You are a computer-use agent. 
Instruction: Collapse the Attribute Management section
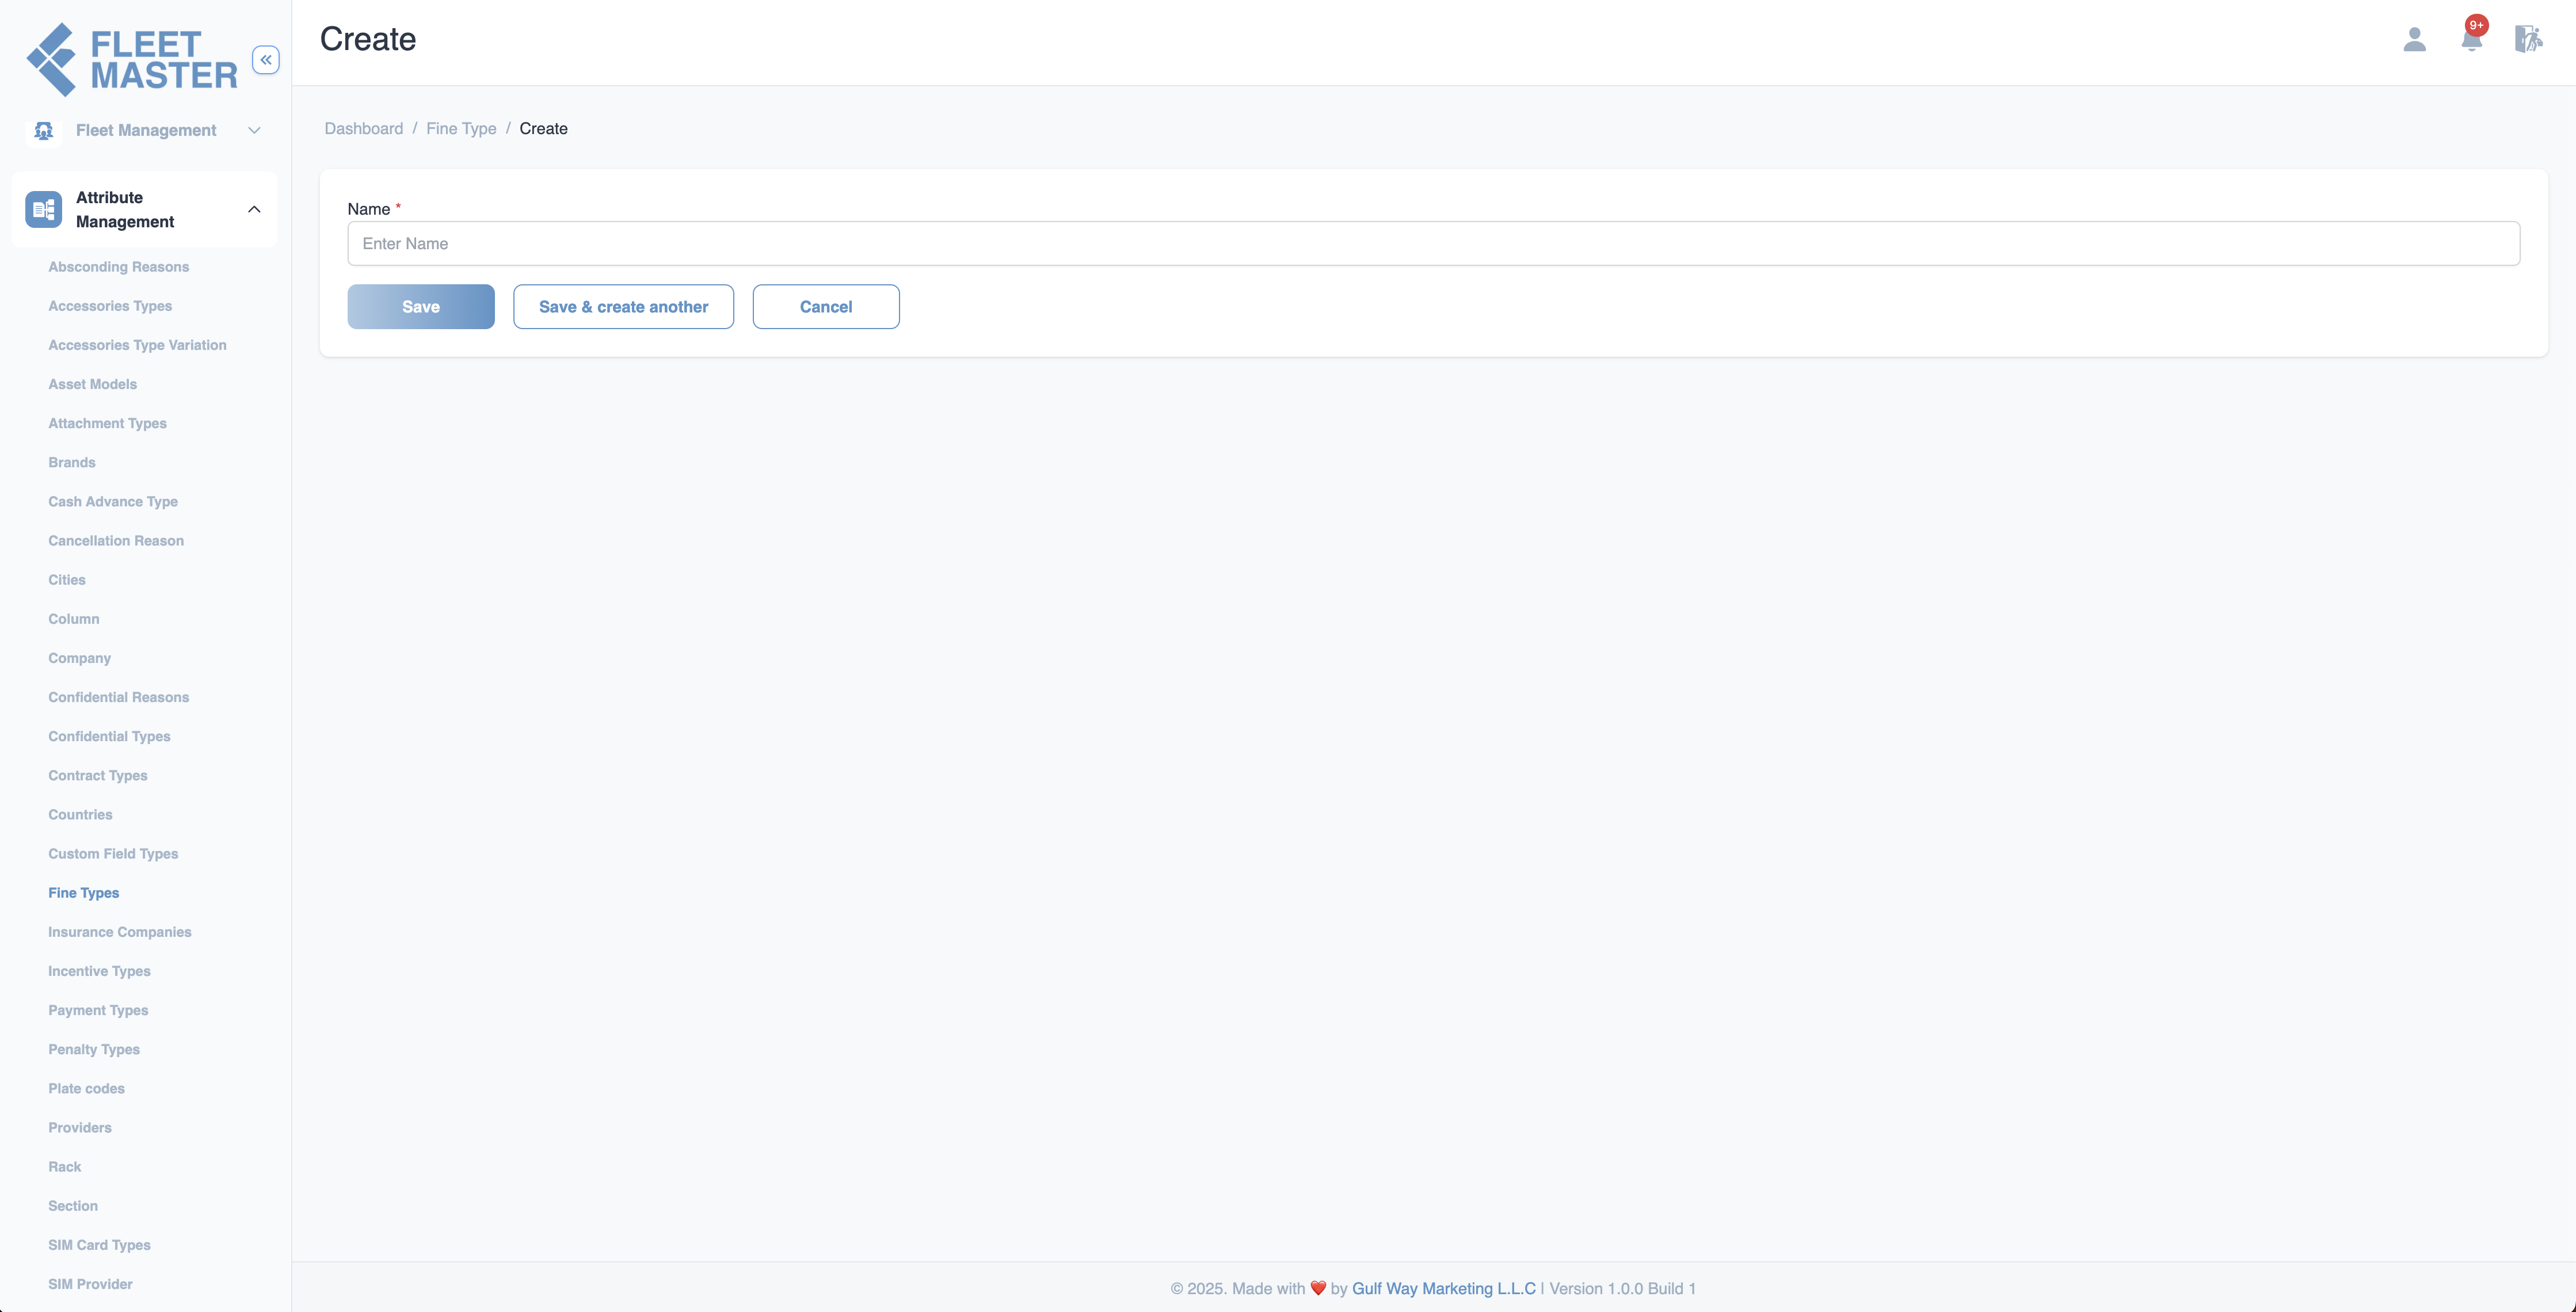pos(254,209)
